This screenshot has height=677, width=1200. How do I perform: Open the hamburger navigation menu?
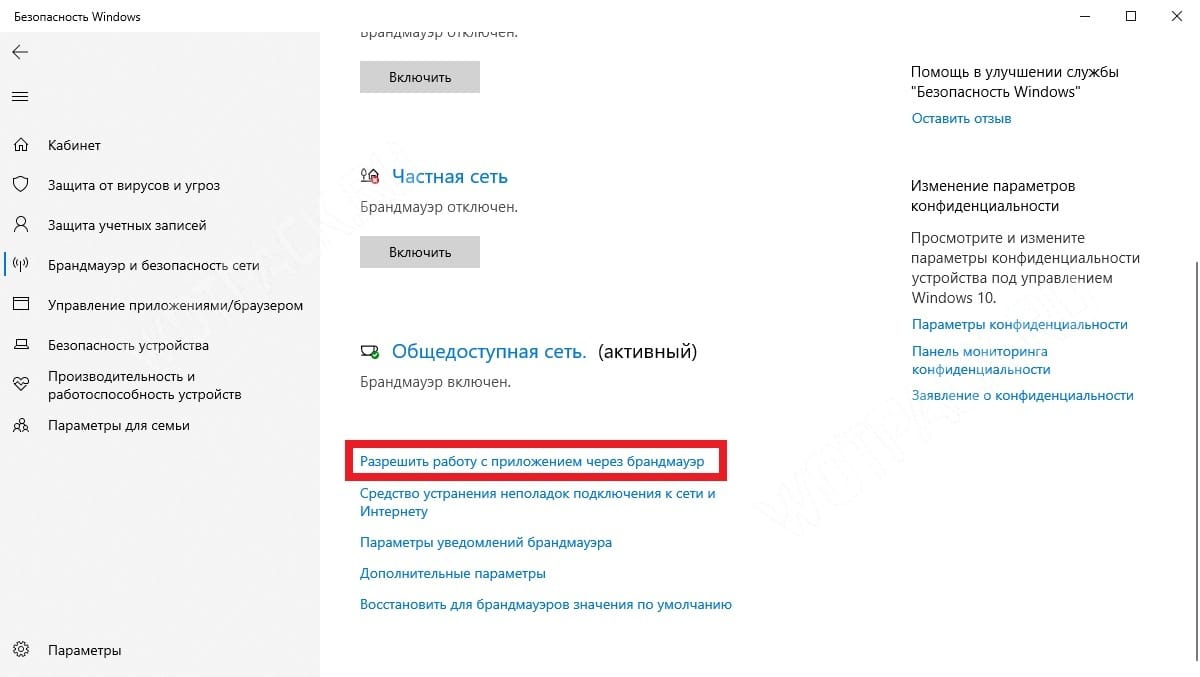[20, 97]
